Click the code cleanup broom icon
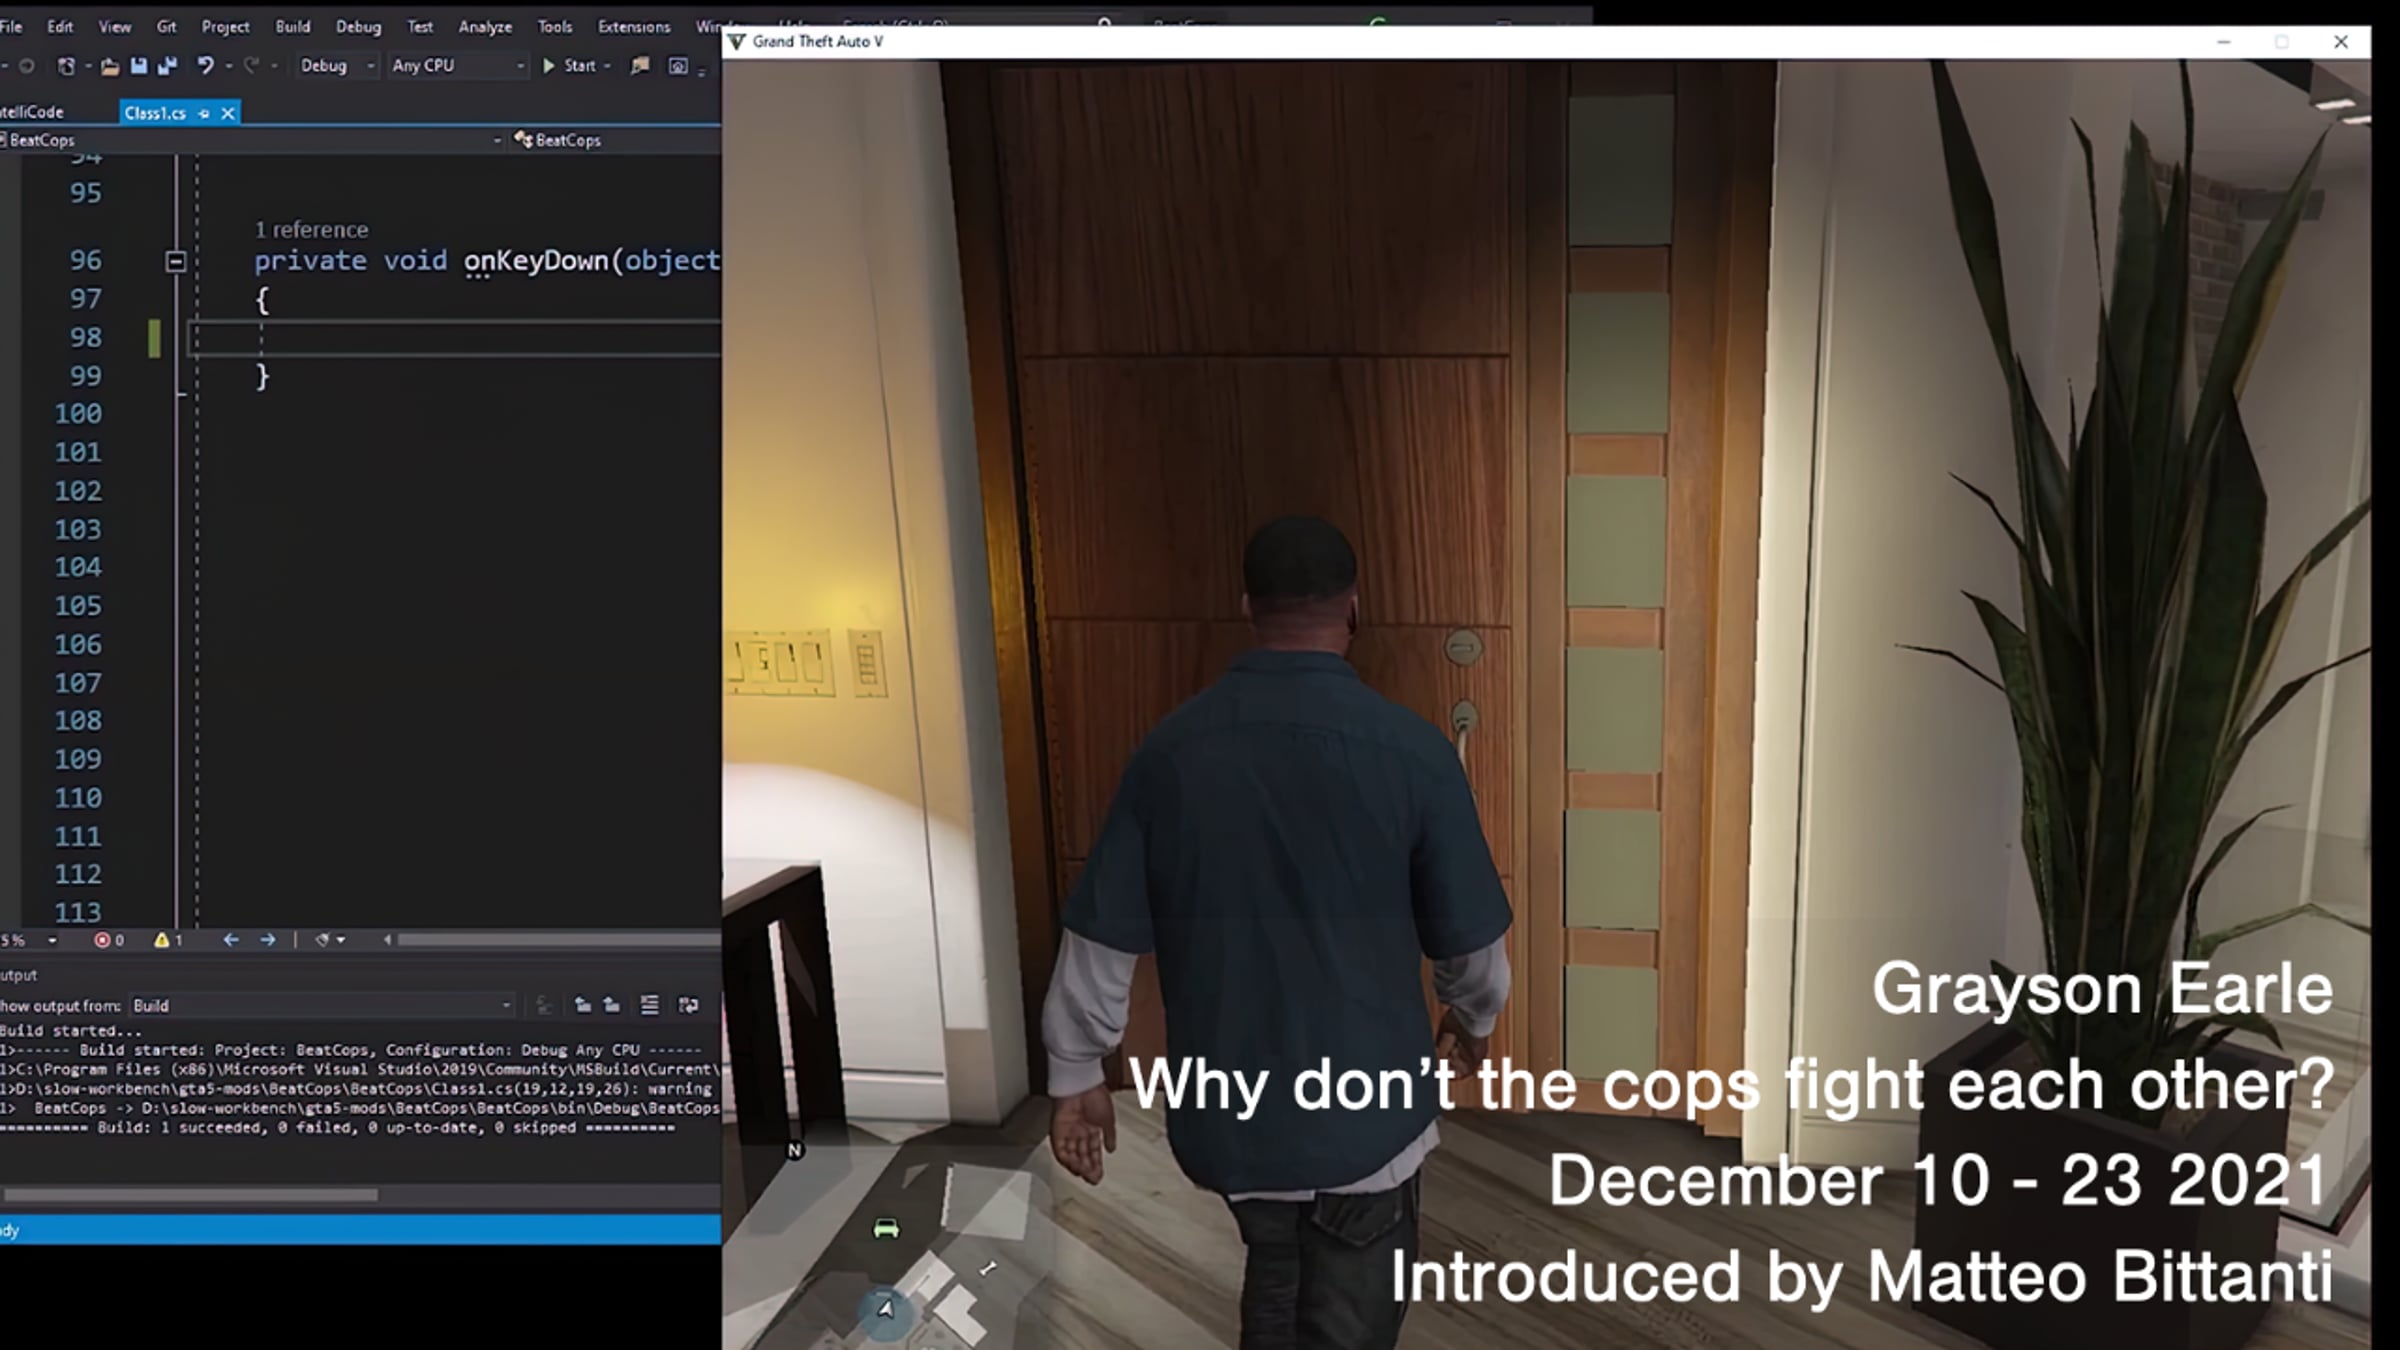This screenshot has height=1350, width=2400. pos(322,940)
